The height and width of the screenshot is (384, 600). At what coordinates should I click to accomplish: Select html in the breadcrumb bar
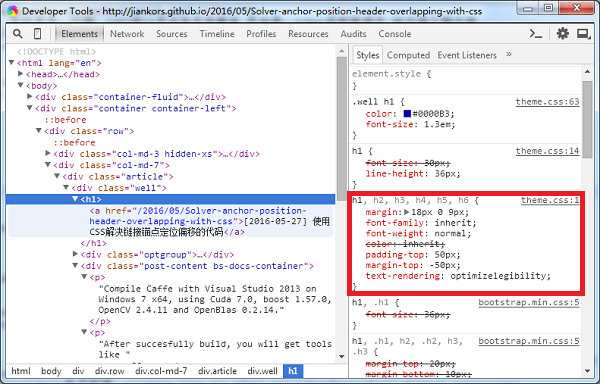pos(21,371)
